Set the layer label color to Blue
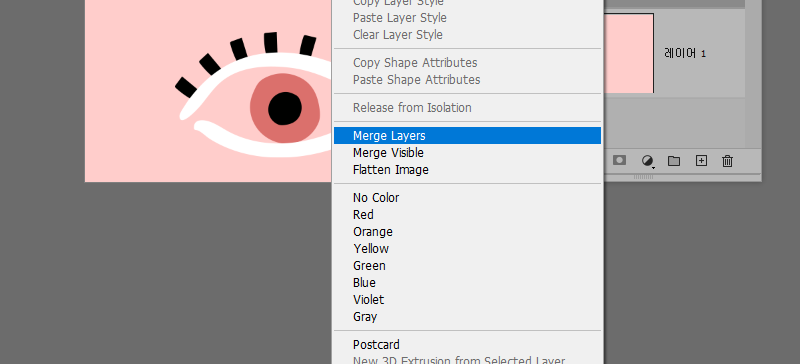 [x=467, y=282]
